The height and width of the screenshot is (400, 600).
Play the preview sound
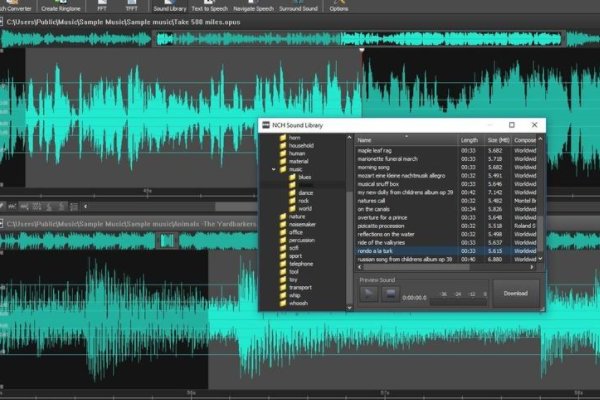tap(370, 295)
